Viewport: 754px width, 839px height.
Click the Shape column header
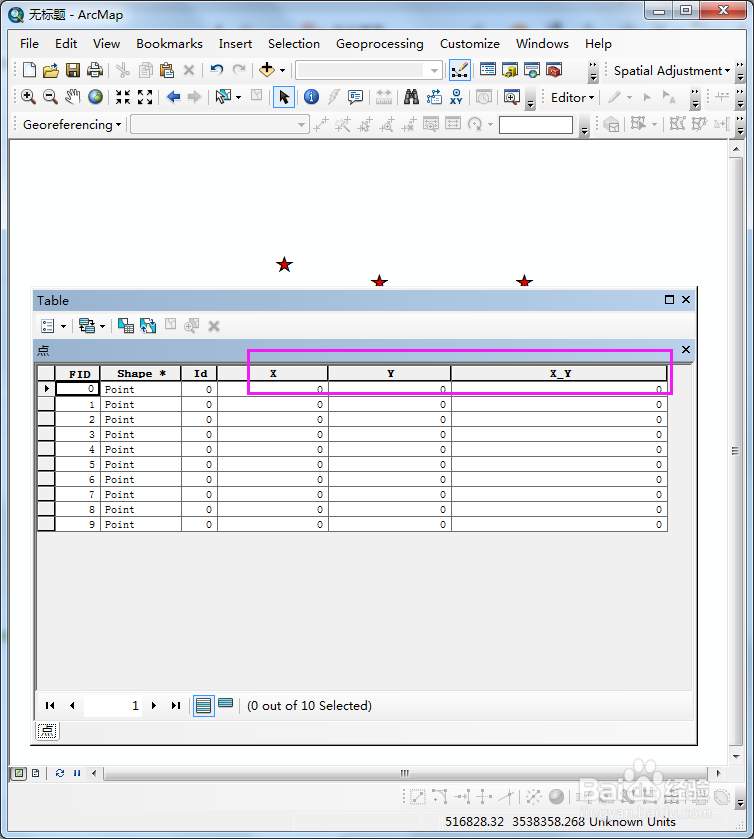tap(141, 373)
